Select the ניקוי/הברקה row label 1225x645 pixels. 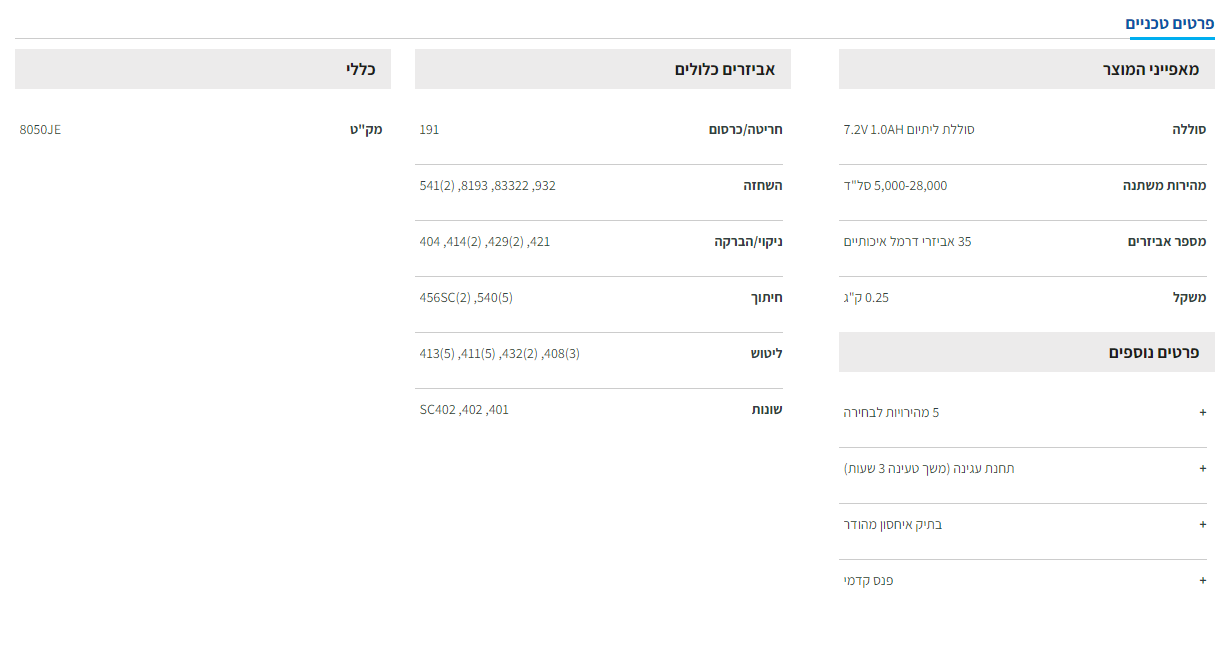coord(748,242)
